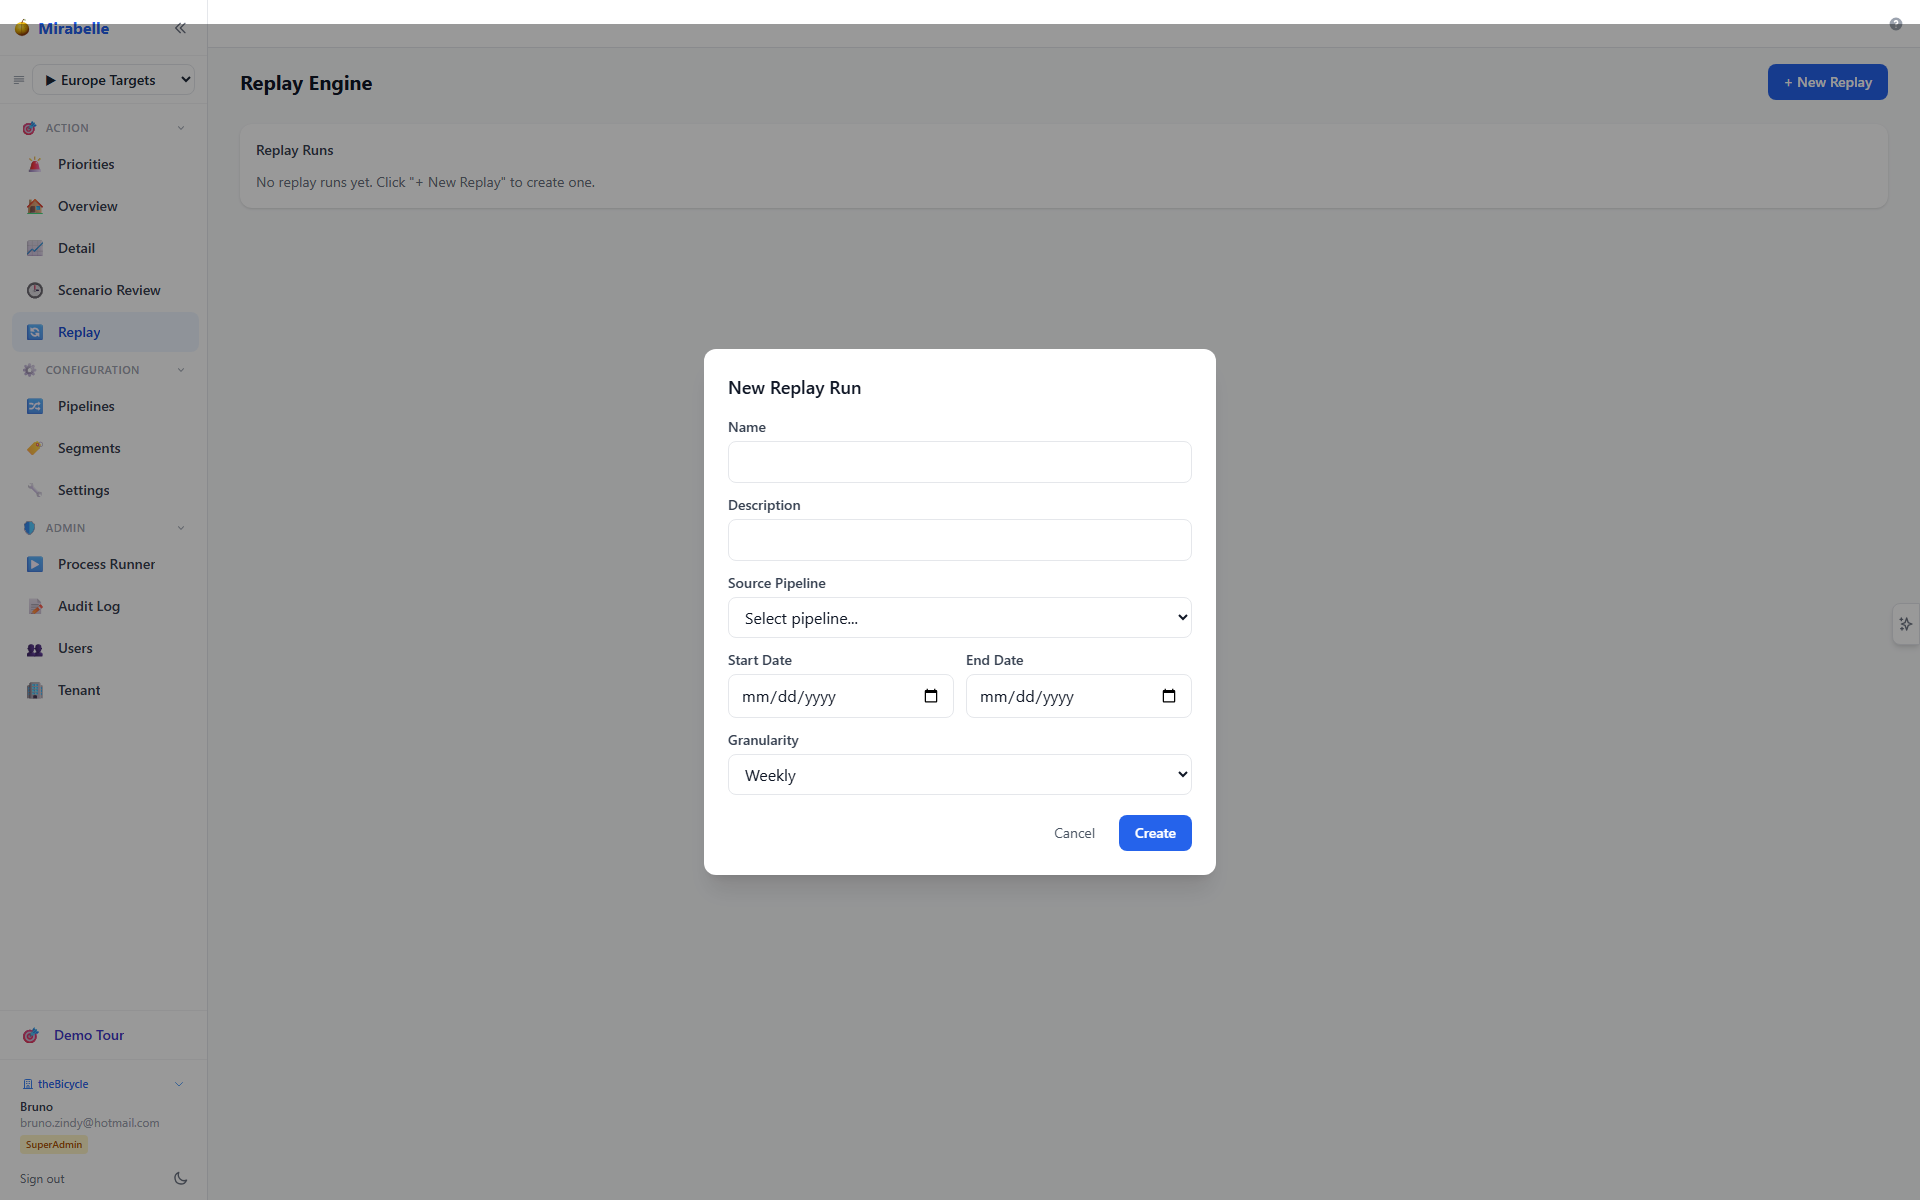Click the hamburger icon beside Europe Targets

(18, 80)
